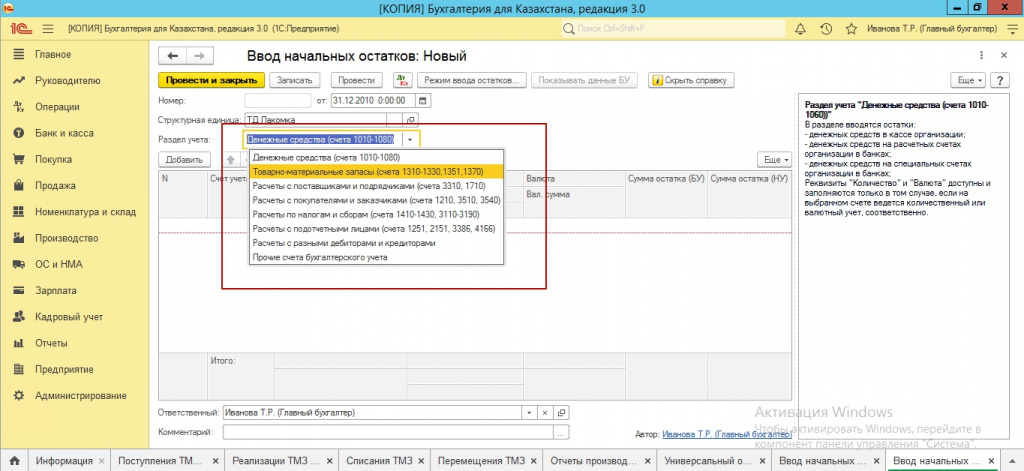
Task: Expand the Раздел учета dropdown arrow
Action: click(410, 140)
